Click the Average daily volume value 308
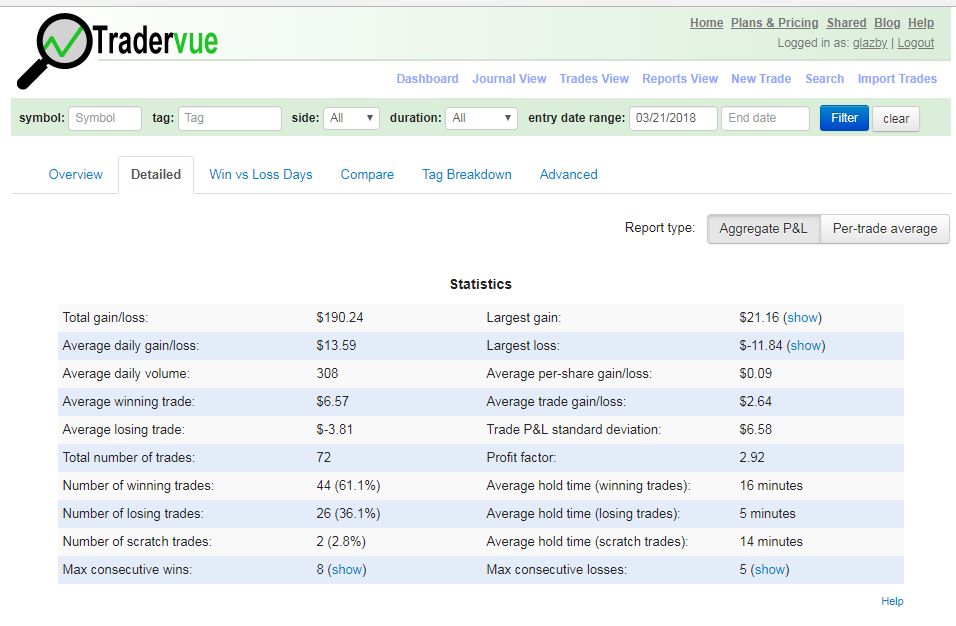This screenshot has height=626, width=956. (x=327, y=374)
